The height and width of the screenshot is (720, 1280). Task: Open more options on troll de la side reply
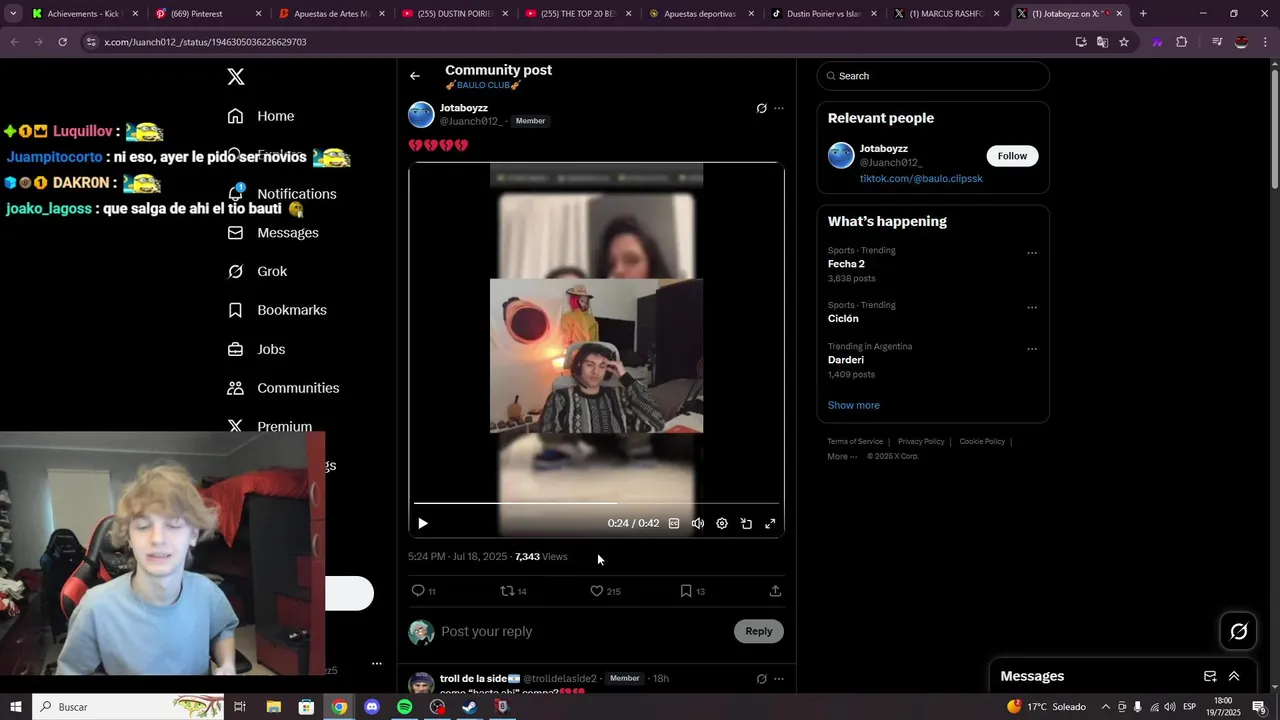click(x=779, y=679)
